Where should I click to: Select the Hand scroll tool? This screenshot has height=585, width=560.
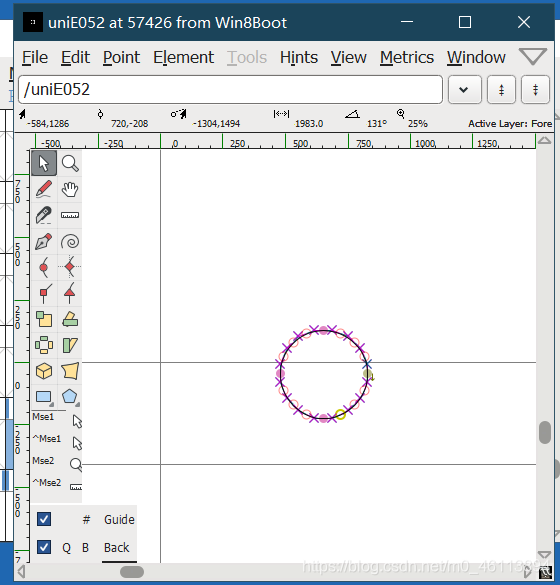pos(70,189)
